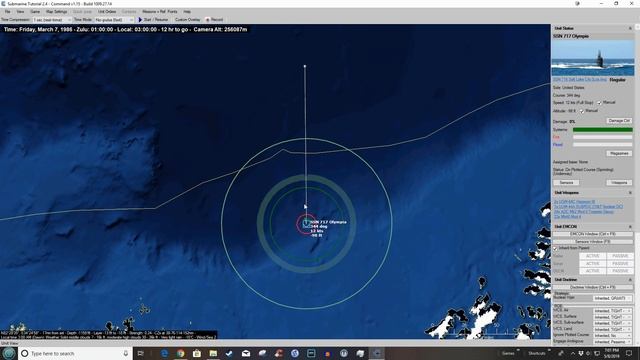Viewport: 640px width, 360px height.
Task: Set OECM EMCON to ACTIVE
Action: (x=593, y=271)
